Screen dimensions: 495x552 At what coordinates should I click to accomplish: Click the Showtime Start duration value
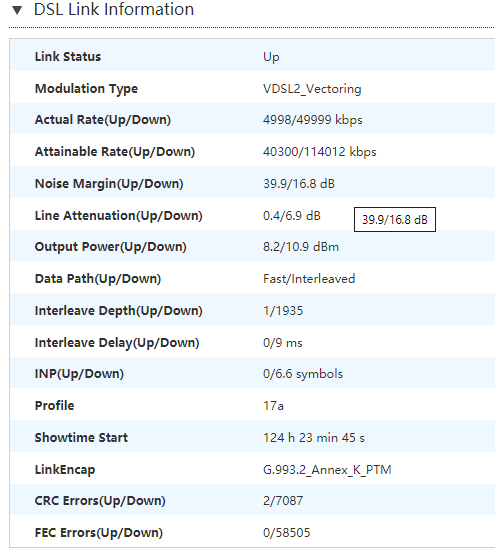(x=314, y=438)
